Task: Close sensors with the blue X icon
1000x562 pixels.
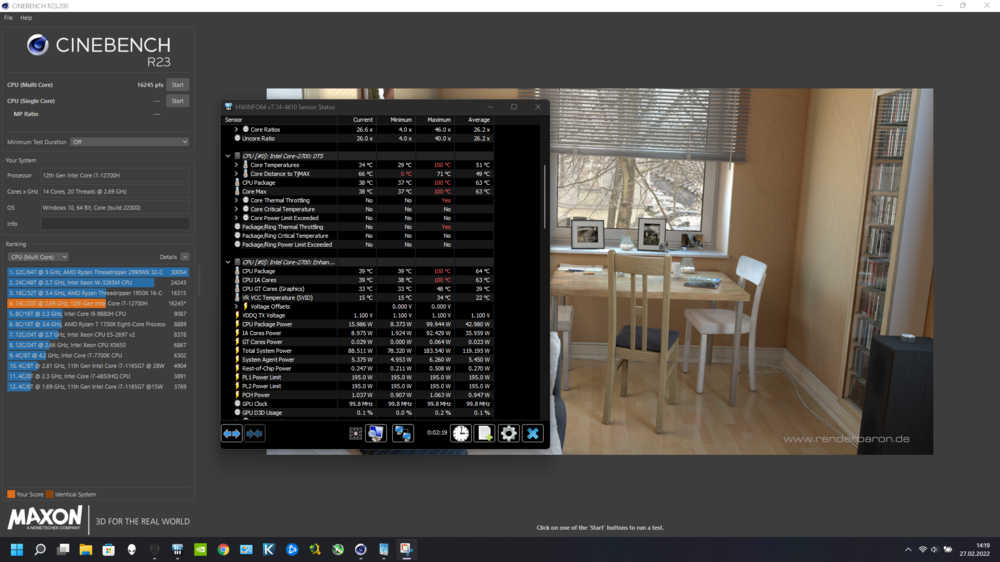Action: 532,433
